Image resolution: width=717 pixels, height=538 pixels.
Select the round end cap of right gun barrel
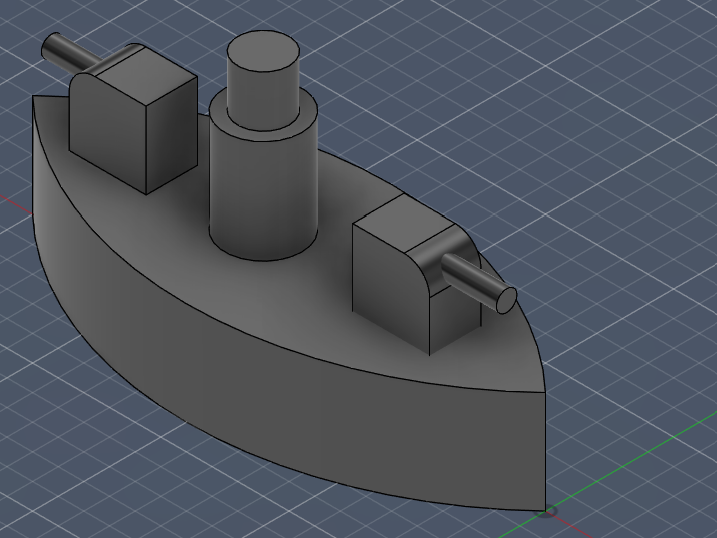pos(506,301)
